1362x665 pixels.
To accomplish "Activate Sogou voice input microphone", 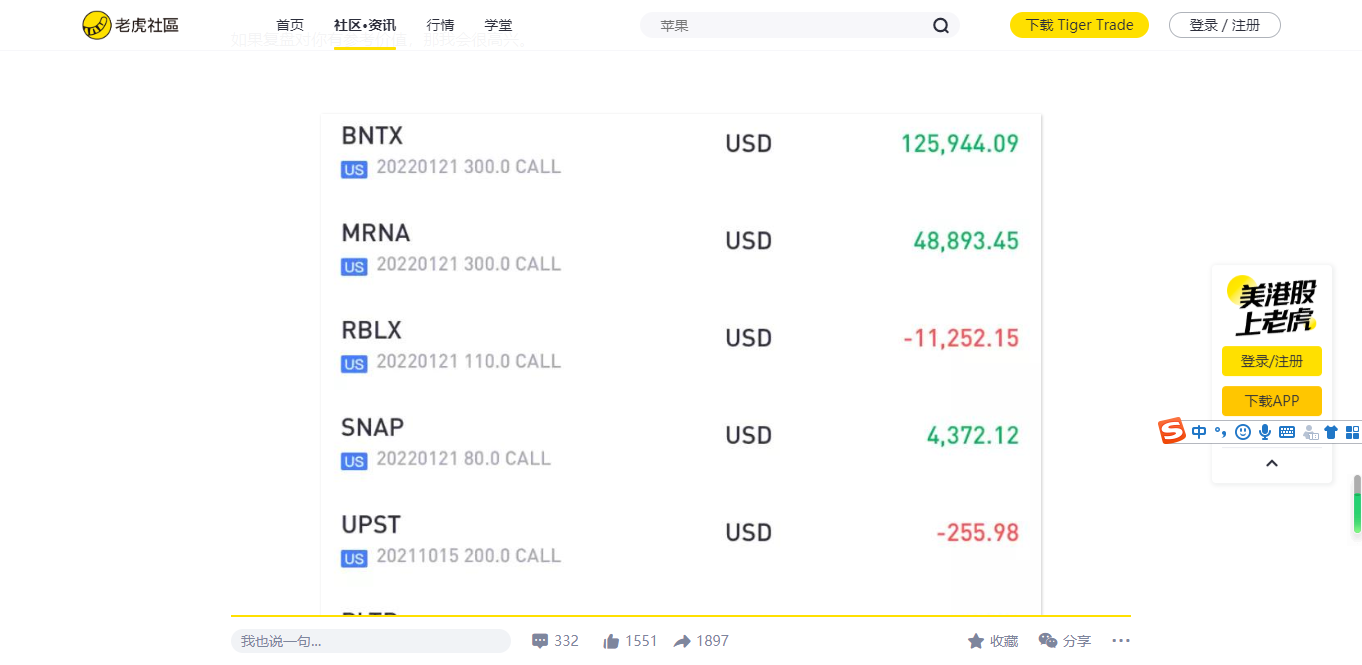I will 1265,432.
